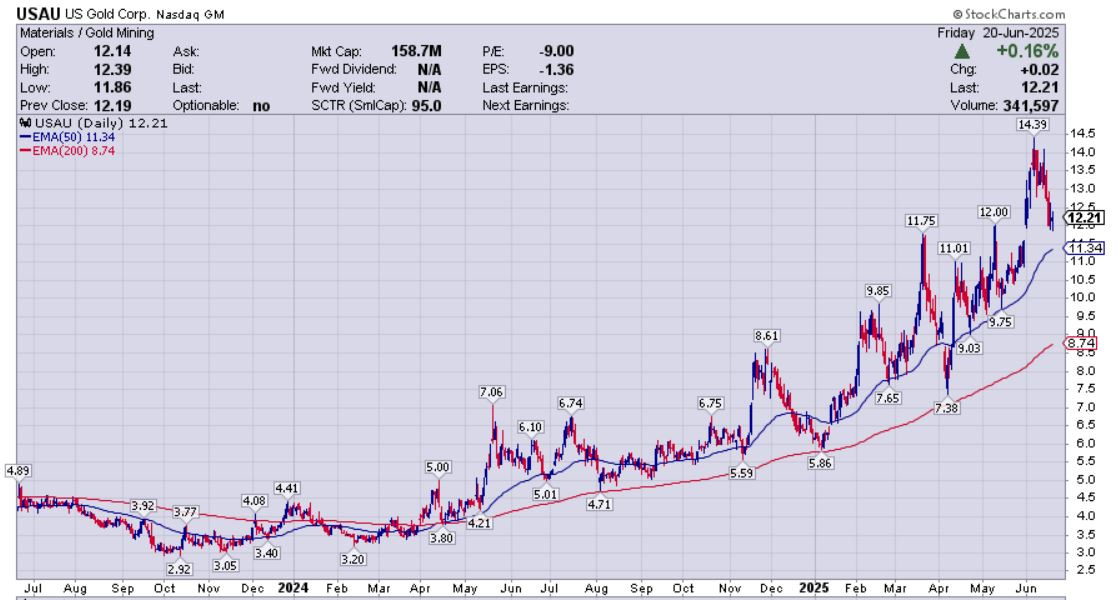This screenshot has width=1118, height=600.
Task: Click the 7.06 price label
Action: 491,392
